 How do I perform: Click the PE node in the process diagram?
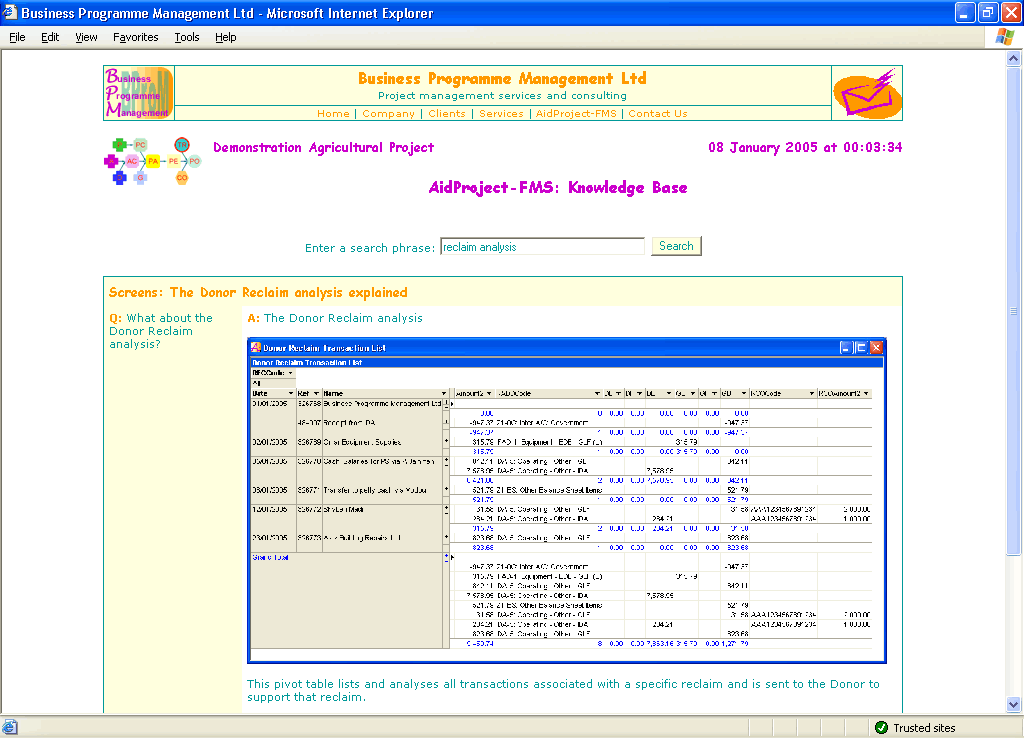[x=173, y=161]
